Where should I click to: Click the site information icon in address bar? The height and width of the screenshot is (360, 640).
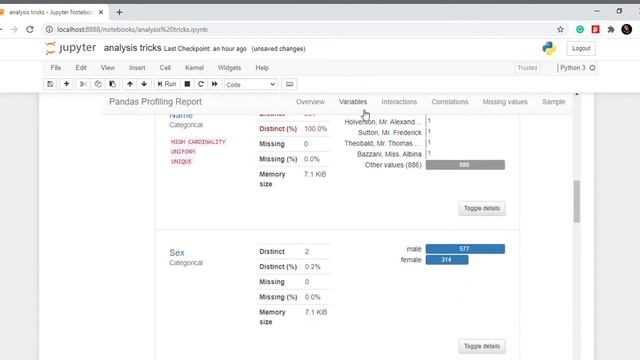[49, 29]
